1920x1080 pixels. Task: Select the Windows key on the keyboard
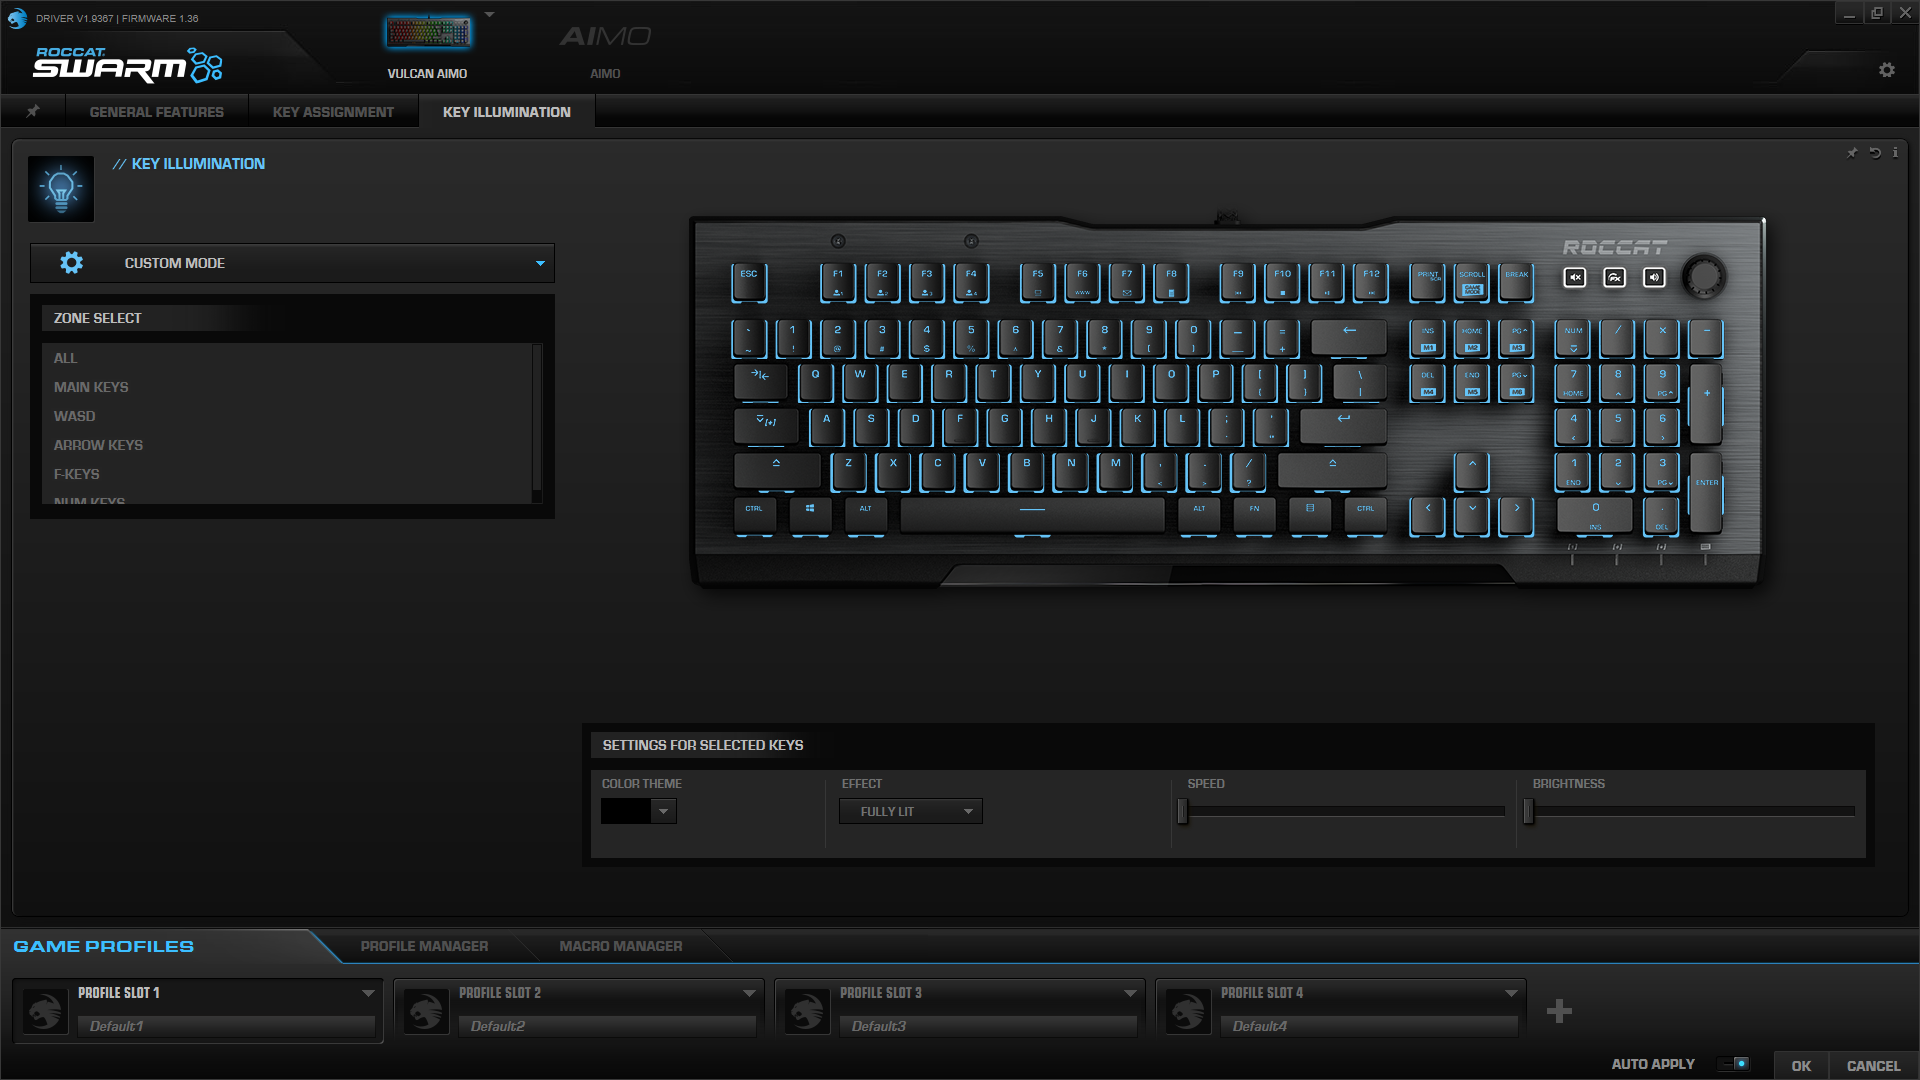[x=810, y=515]
